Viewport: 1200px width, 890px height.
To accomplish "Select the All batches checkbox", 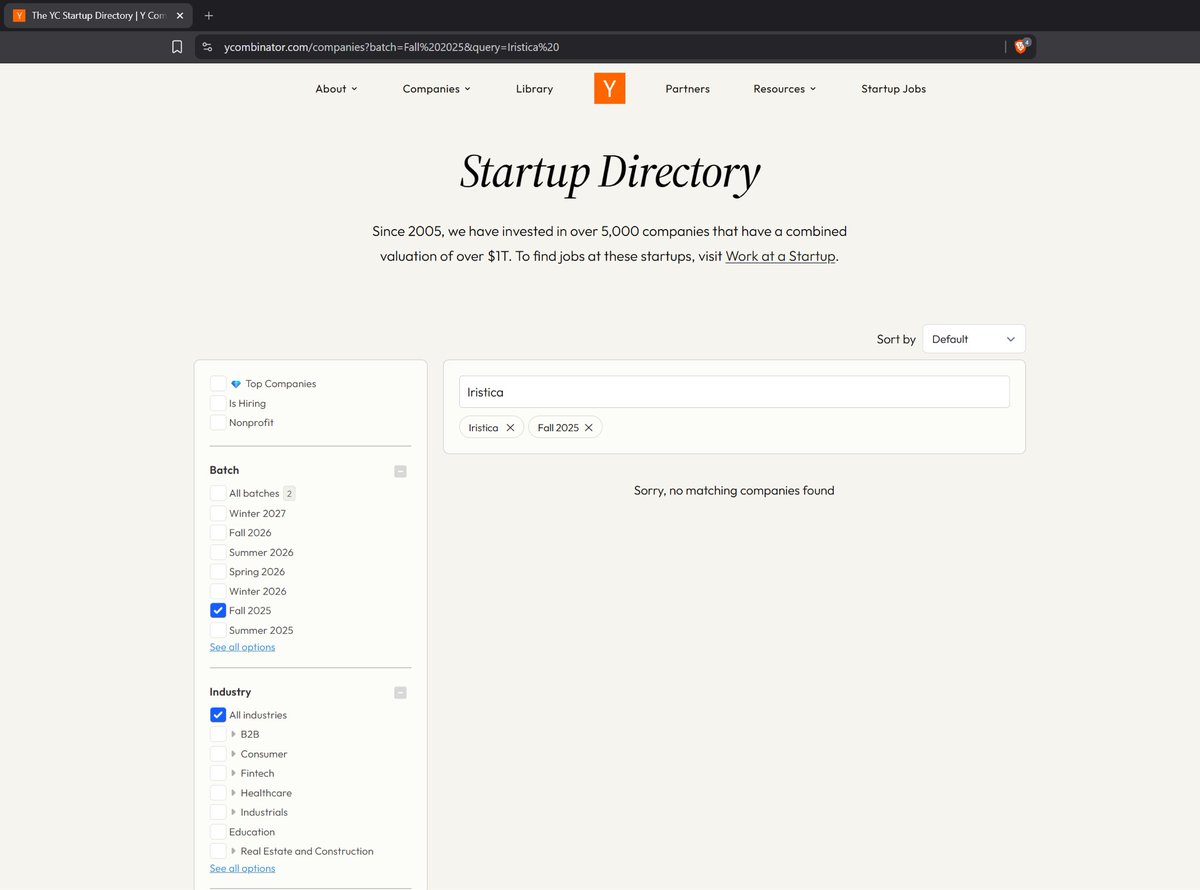I will click(x=218, y=493).
